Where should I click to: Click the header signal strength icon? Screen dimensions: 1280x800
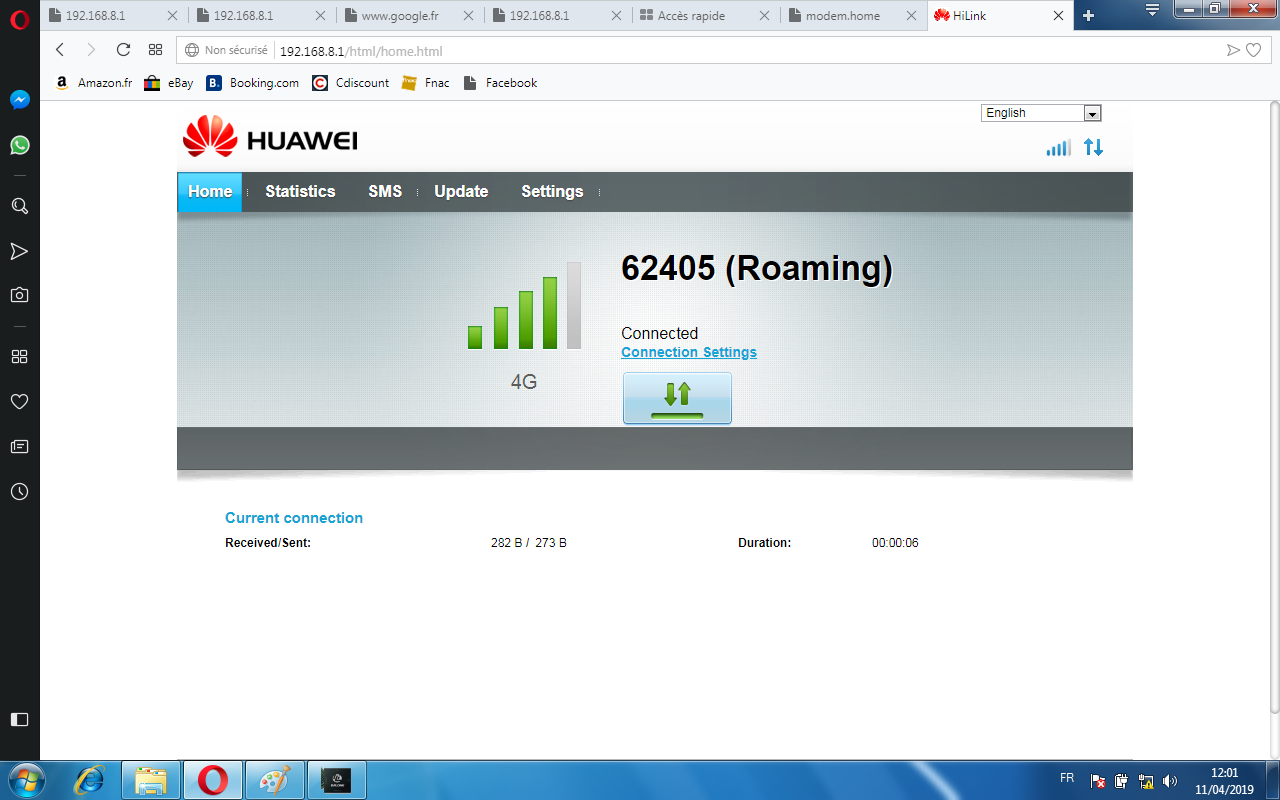tap(1058, 148)
